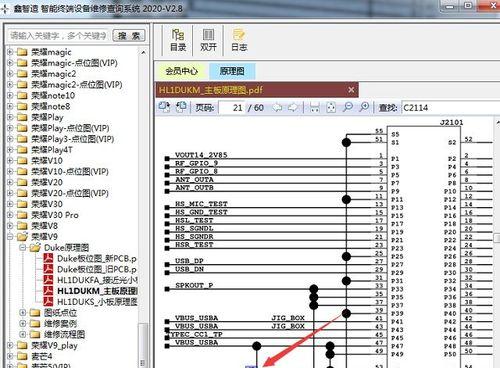Expand the 荣耀V20 tree node
500x368 pixels.
pos(10,182)
